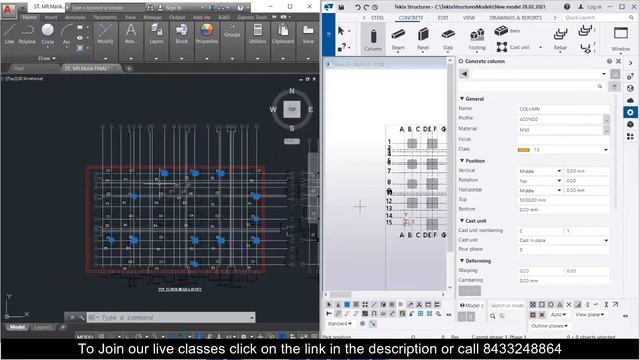This screenshot has width=640, height=360.
Task: Click the Name field showing COLUMN
Action: click(563, 109)
